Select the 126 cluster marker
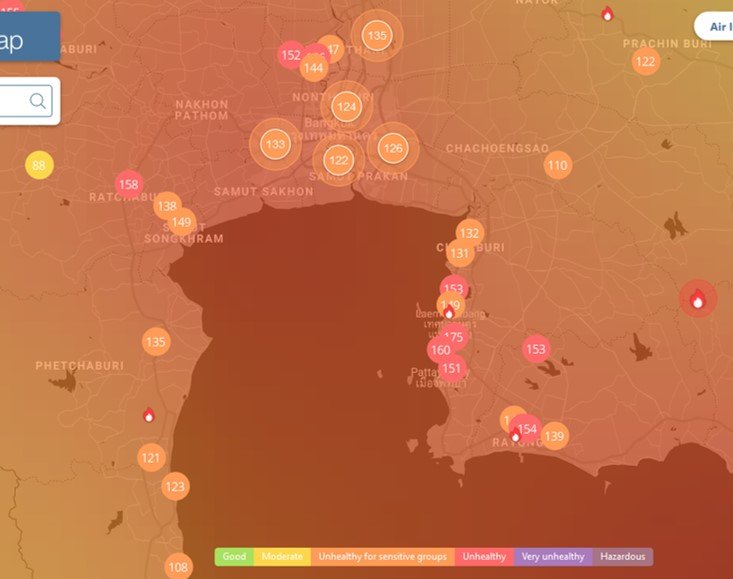Screen dimensions: 733x579 [393, 149]
